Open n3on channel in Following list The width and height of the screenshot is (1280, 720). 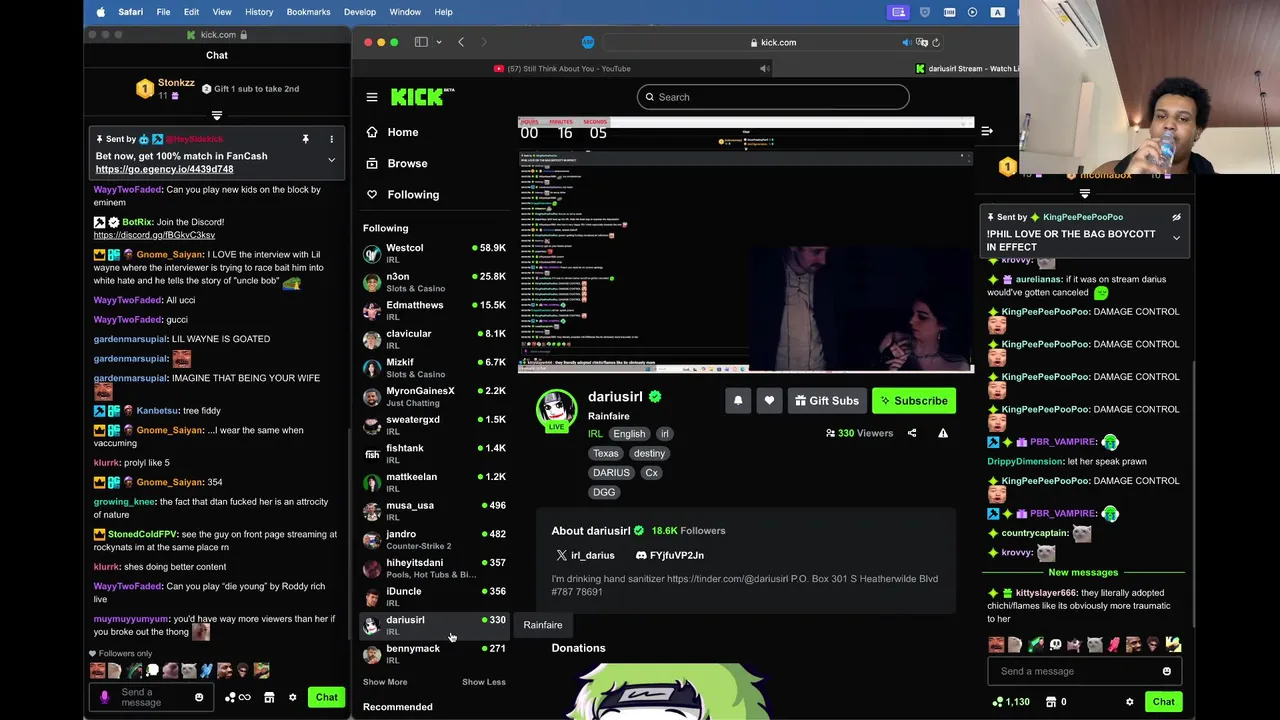pyautogui.click(x=434, y=282)
